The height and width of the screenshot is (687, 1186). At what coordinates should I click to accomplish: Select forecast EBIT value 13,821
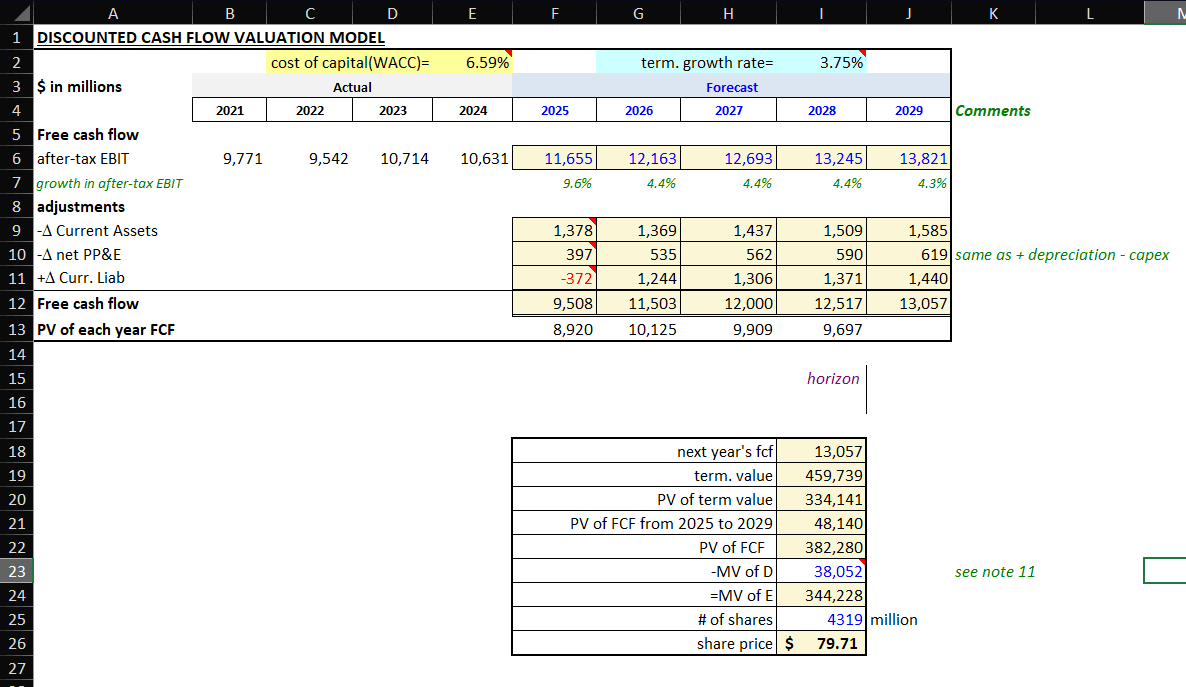tap(908, 158)
